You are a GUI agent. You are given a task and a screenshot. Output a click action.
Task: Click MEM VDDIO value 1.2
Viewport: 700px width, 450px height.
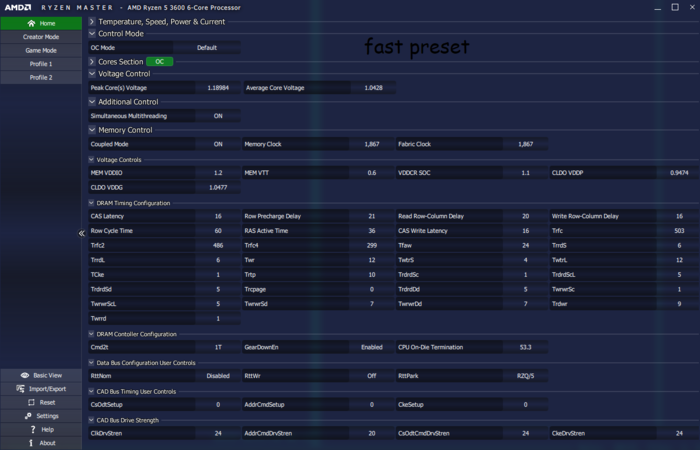coord(218,173)
